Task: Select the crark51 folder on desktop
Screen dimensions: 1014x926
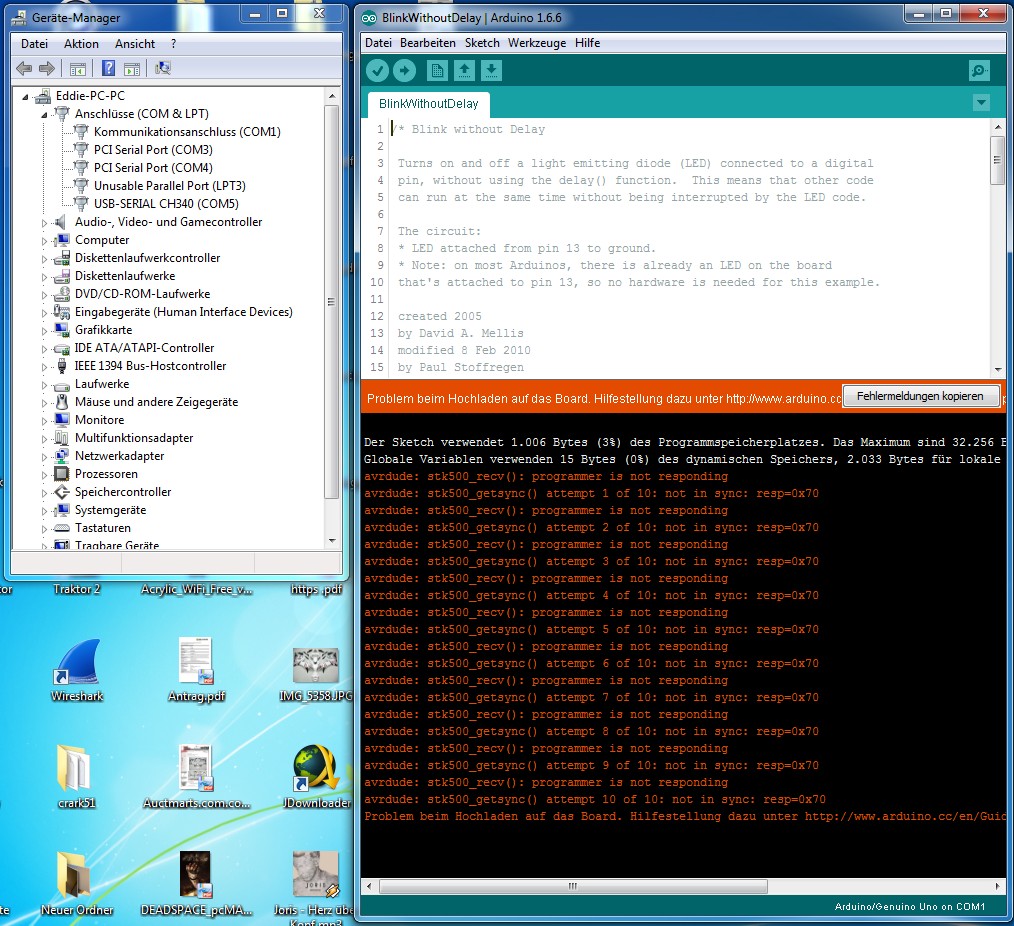Action: coord(77,776)
